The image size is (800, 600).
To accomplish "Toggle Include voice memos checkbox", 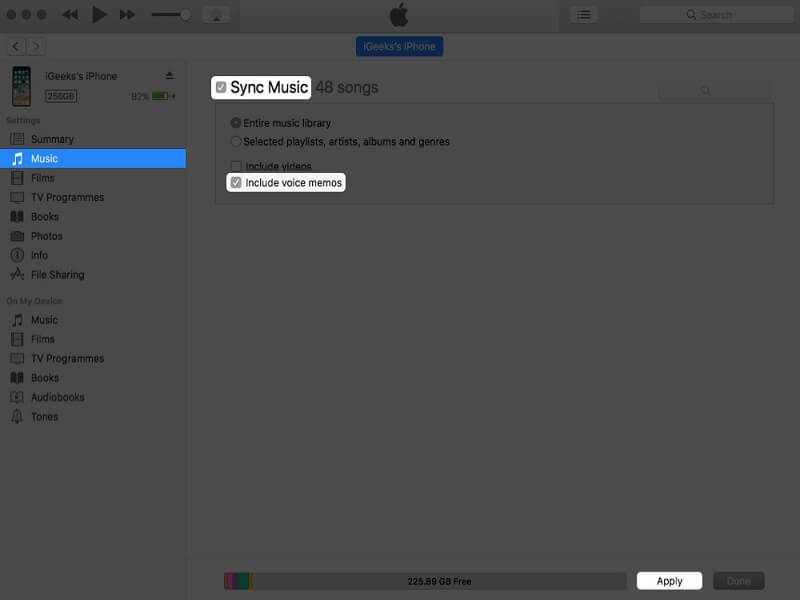I will point(236,183).
